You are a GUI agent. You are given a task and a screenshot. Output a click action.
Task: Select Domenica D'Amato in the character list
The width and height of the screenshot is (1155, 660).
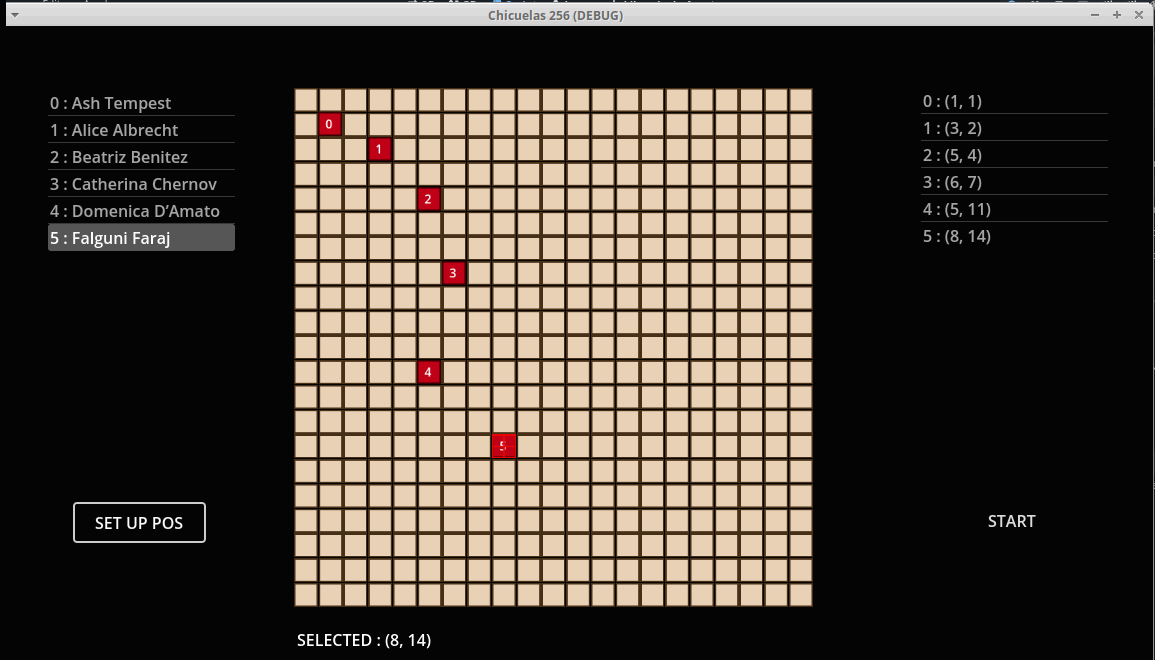click(141, 211)
